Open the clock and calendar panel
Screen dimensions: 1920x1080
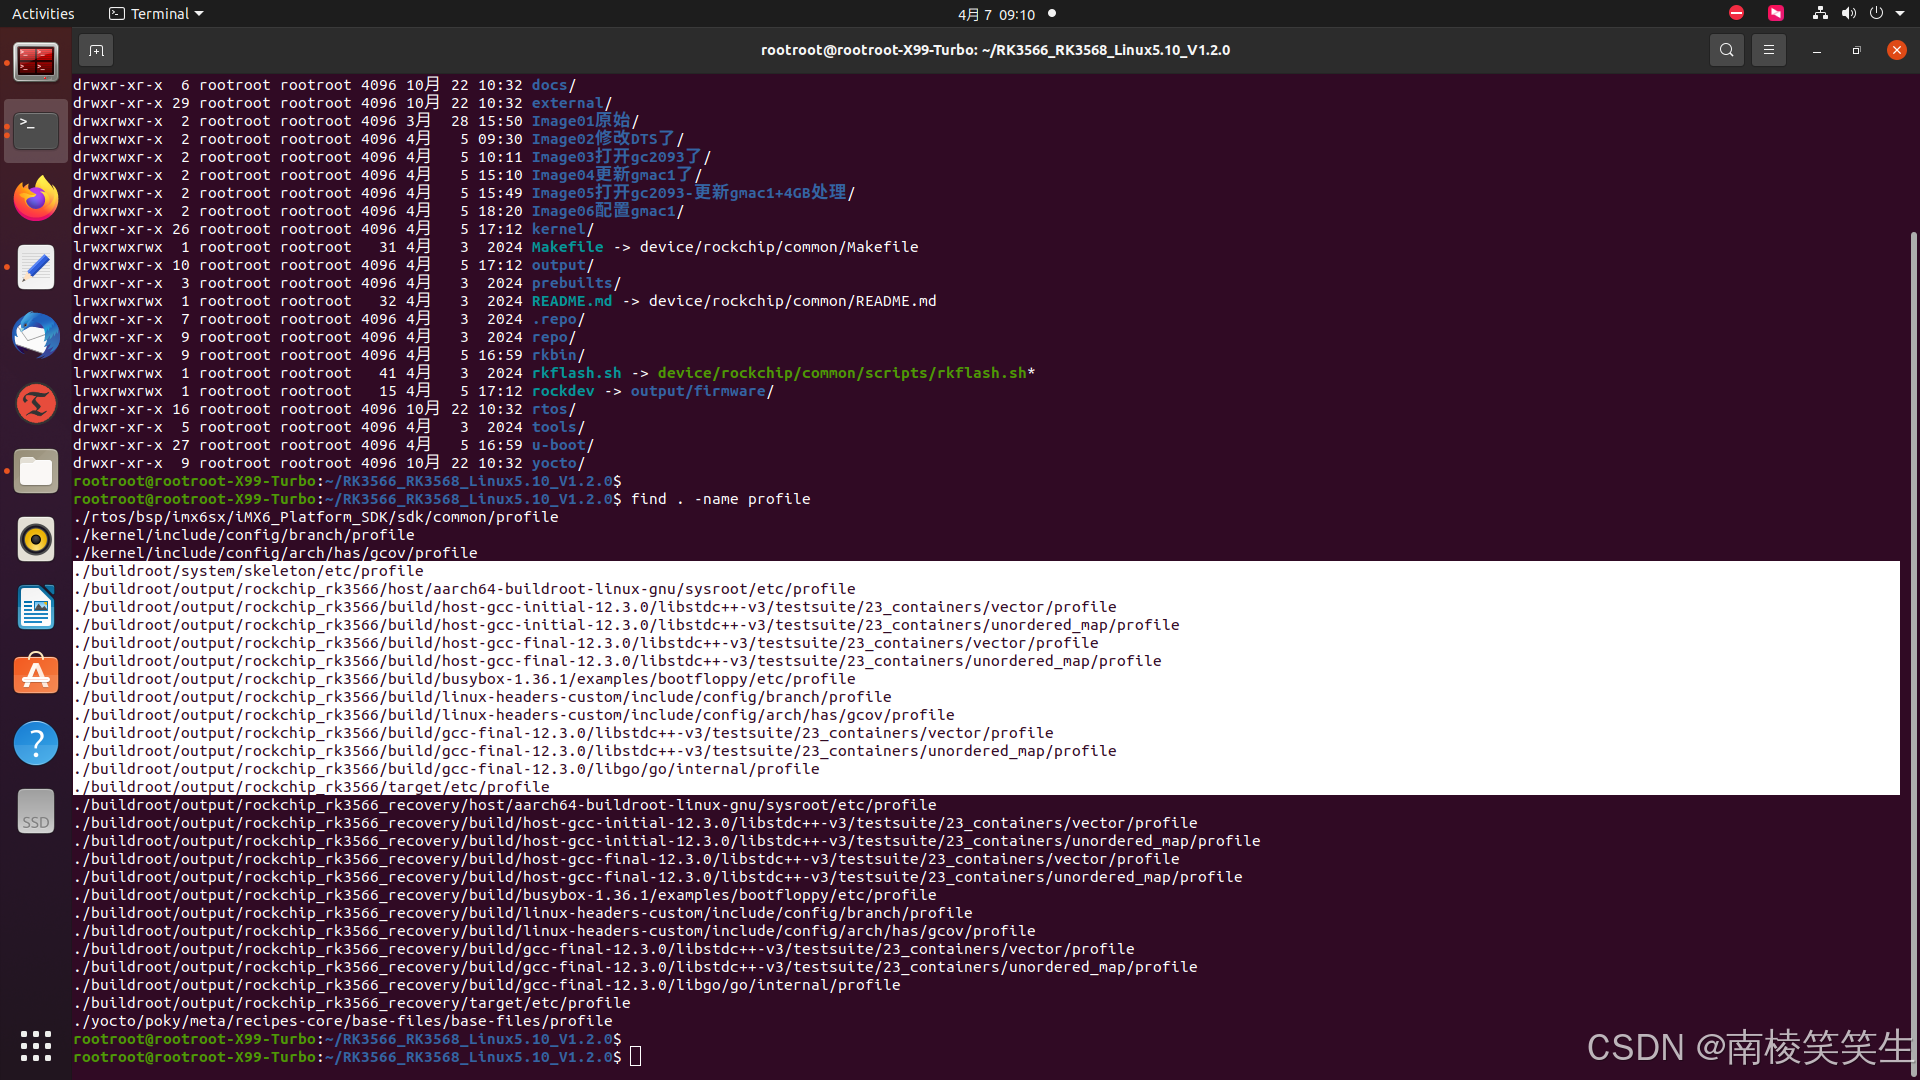[996, 14]
